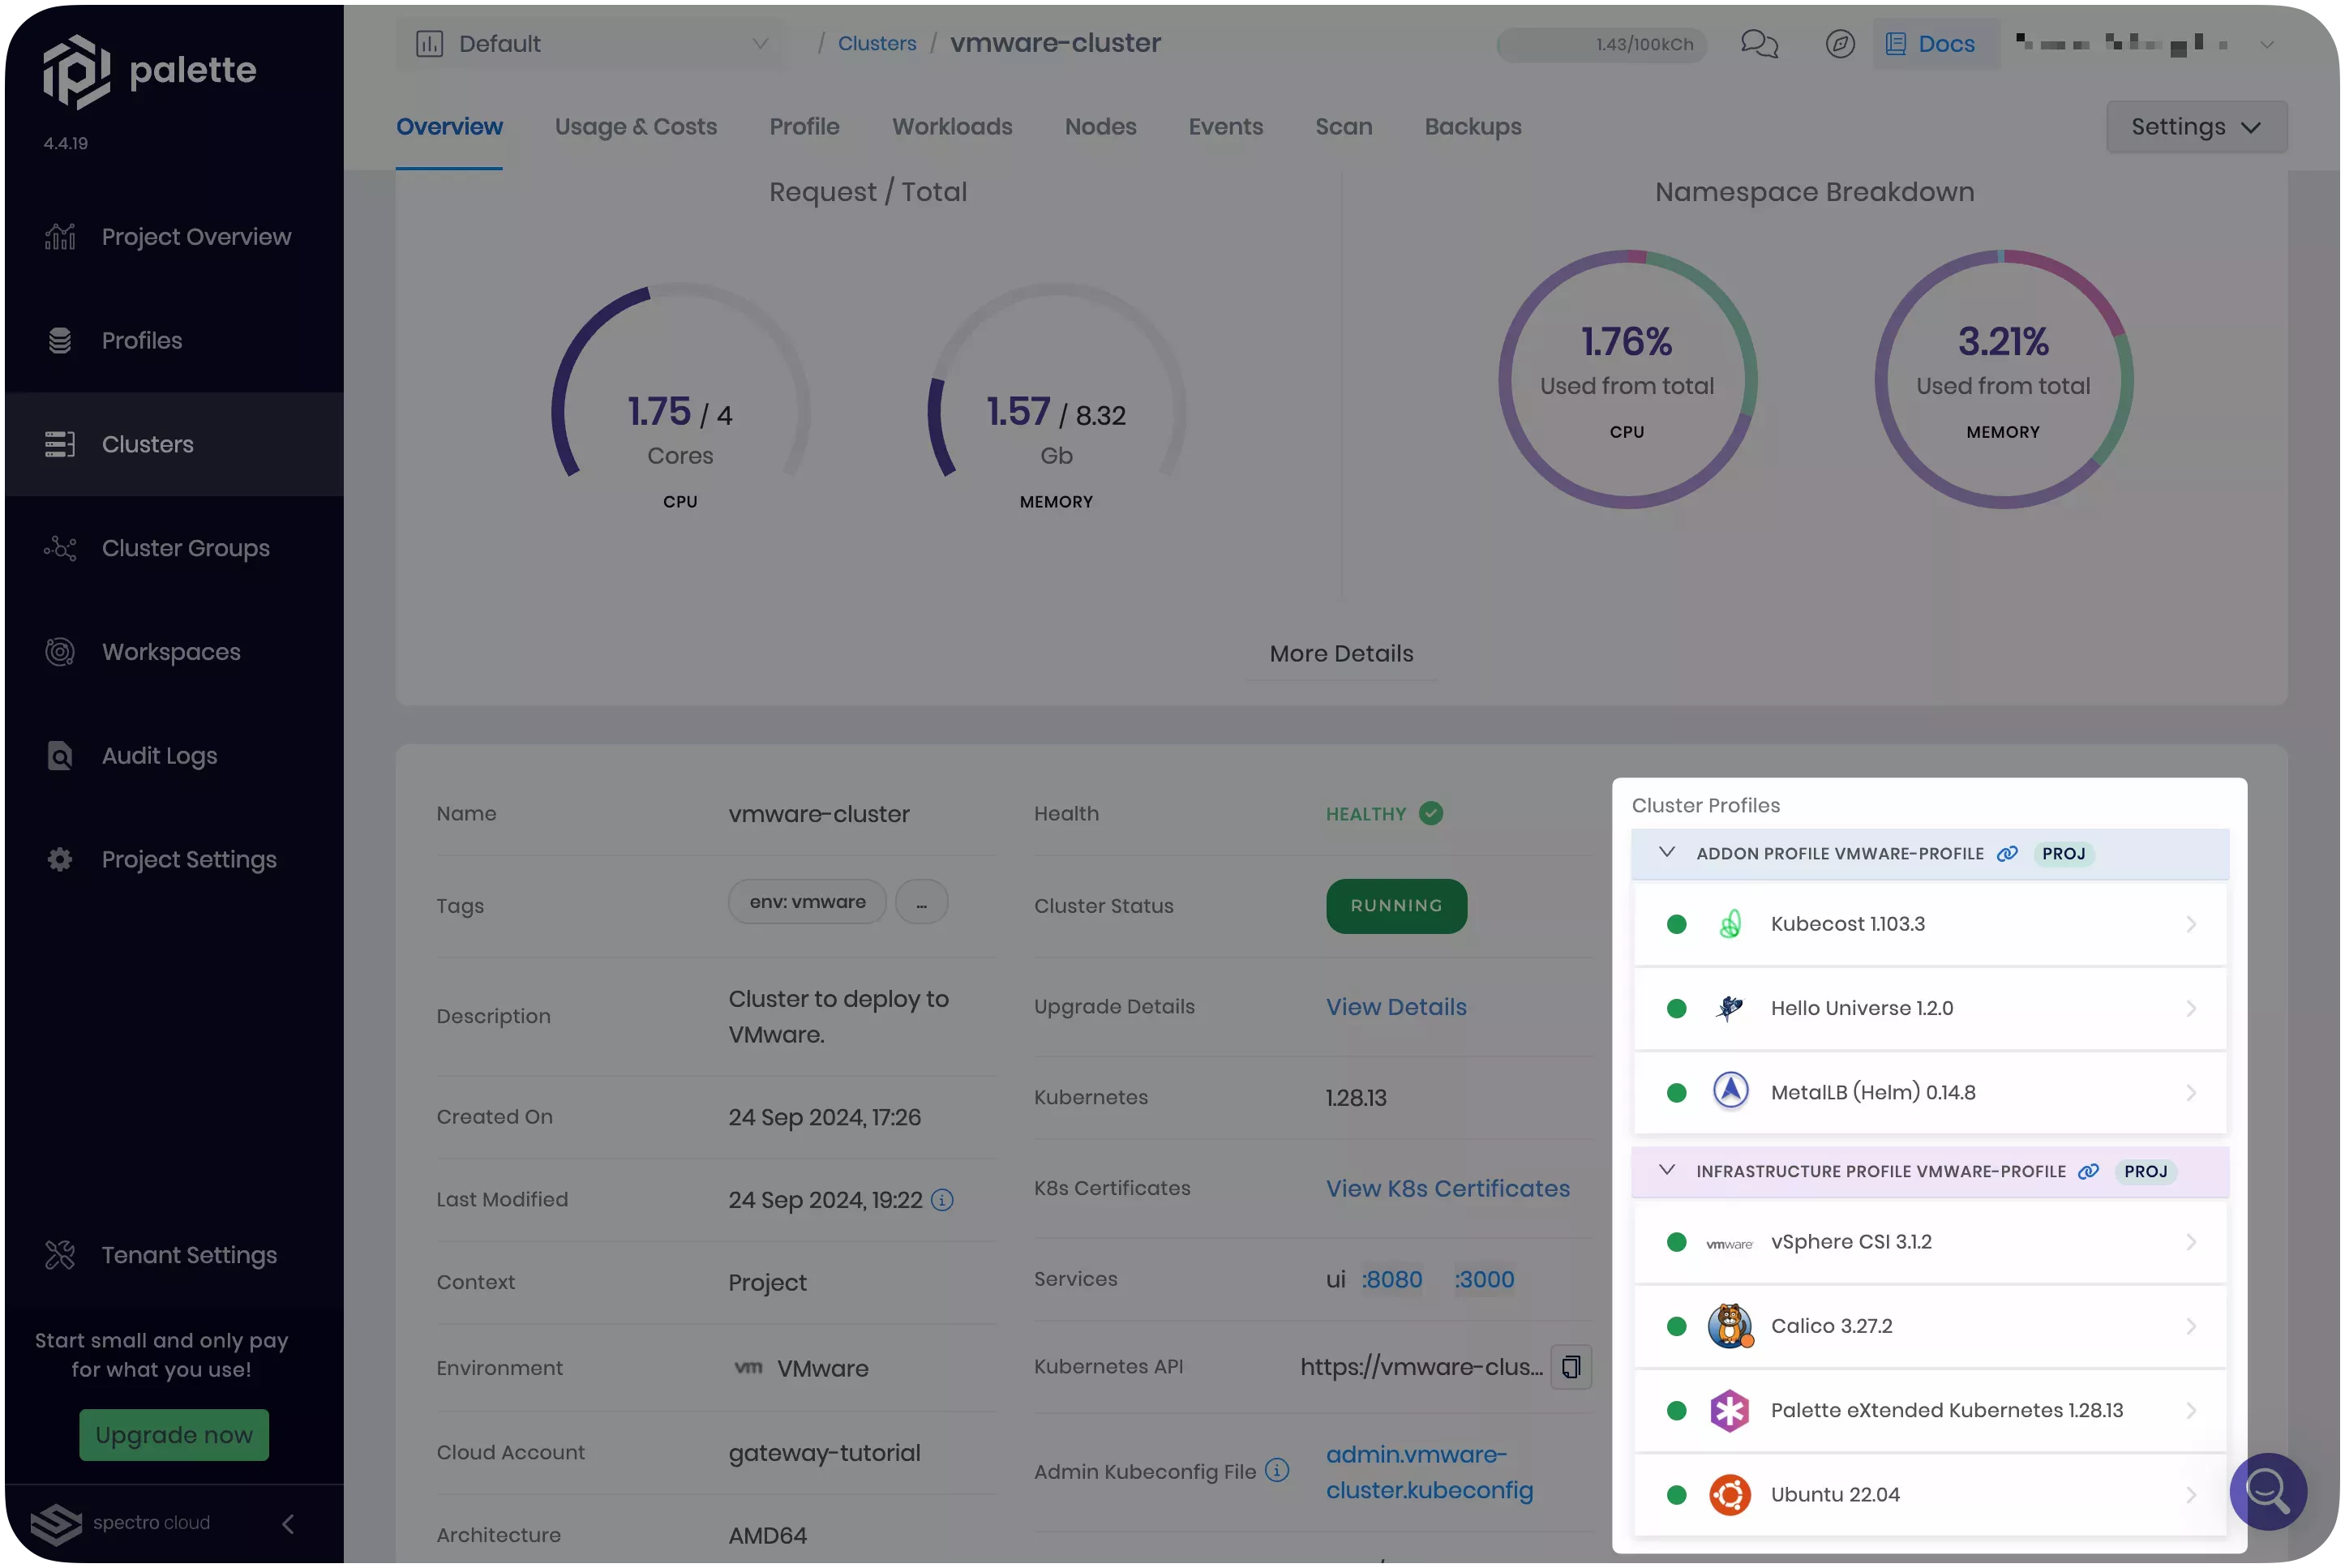
Task: Click the Project Settings gear icon
Action: click(x=60, y=859)
